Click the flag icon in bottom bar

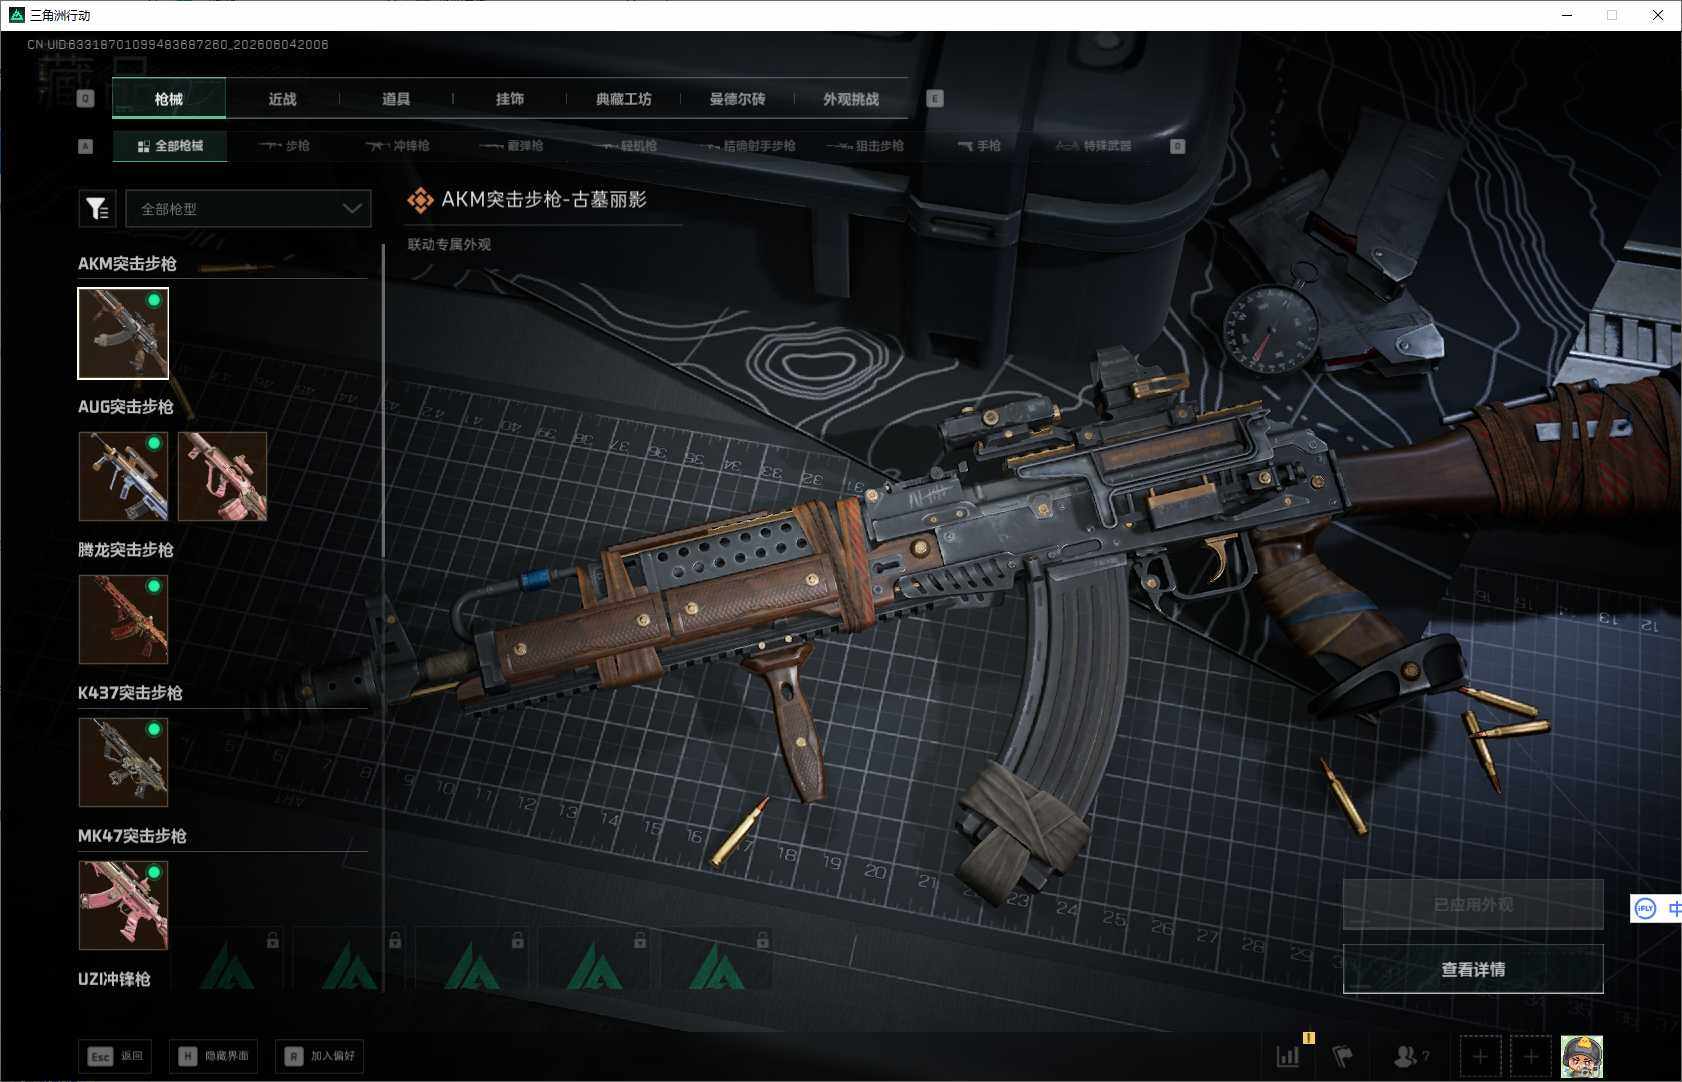[1343, 1055]
